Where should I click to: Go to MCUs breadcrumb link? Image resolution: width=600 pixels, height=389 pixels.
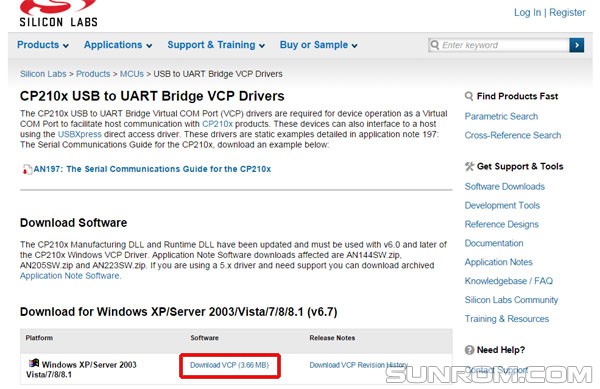tap(132, 74)
